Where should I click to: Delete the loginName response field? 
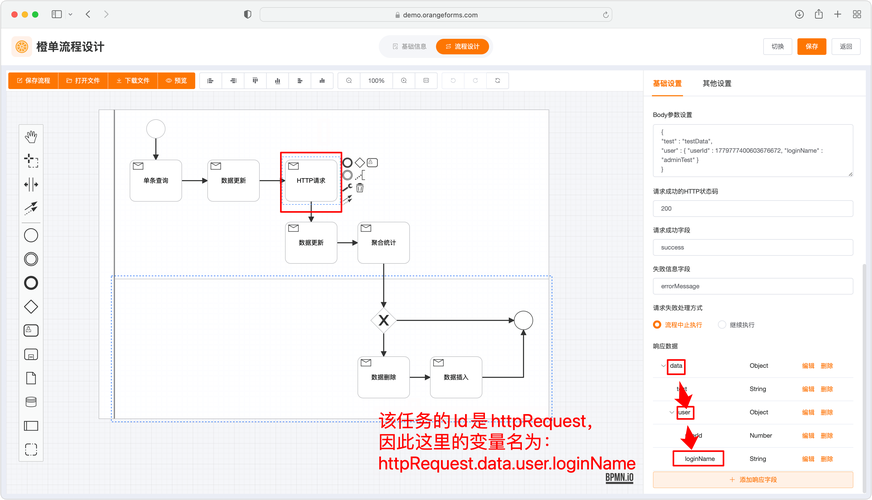(x=827, y=459)
